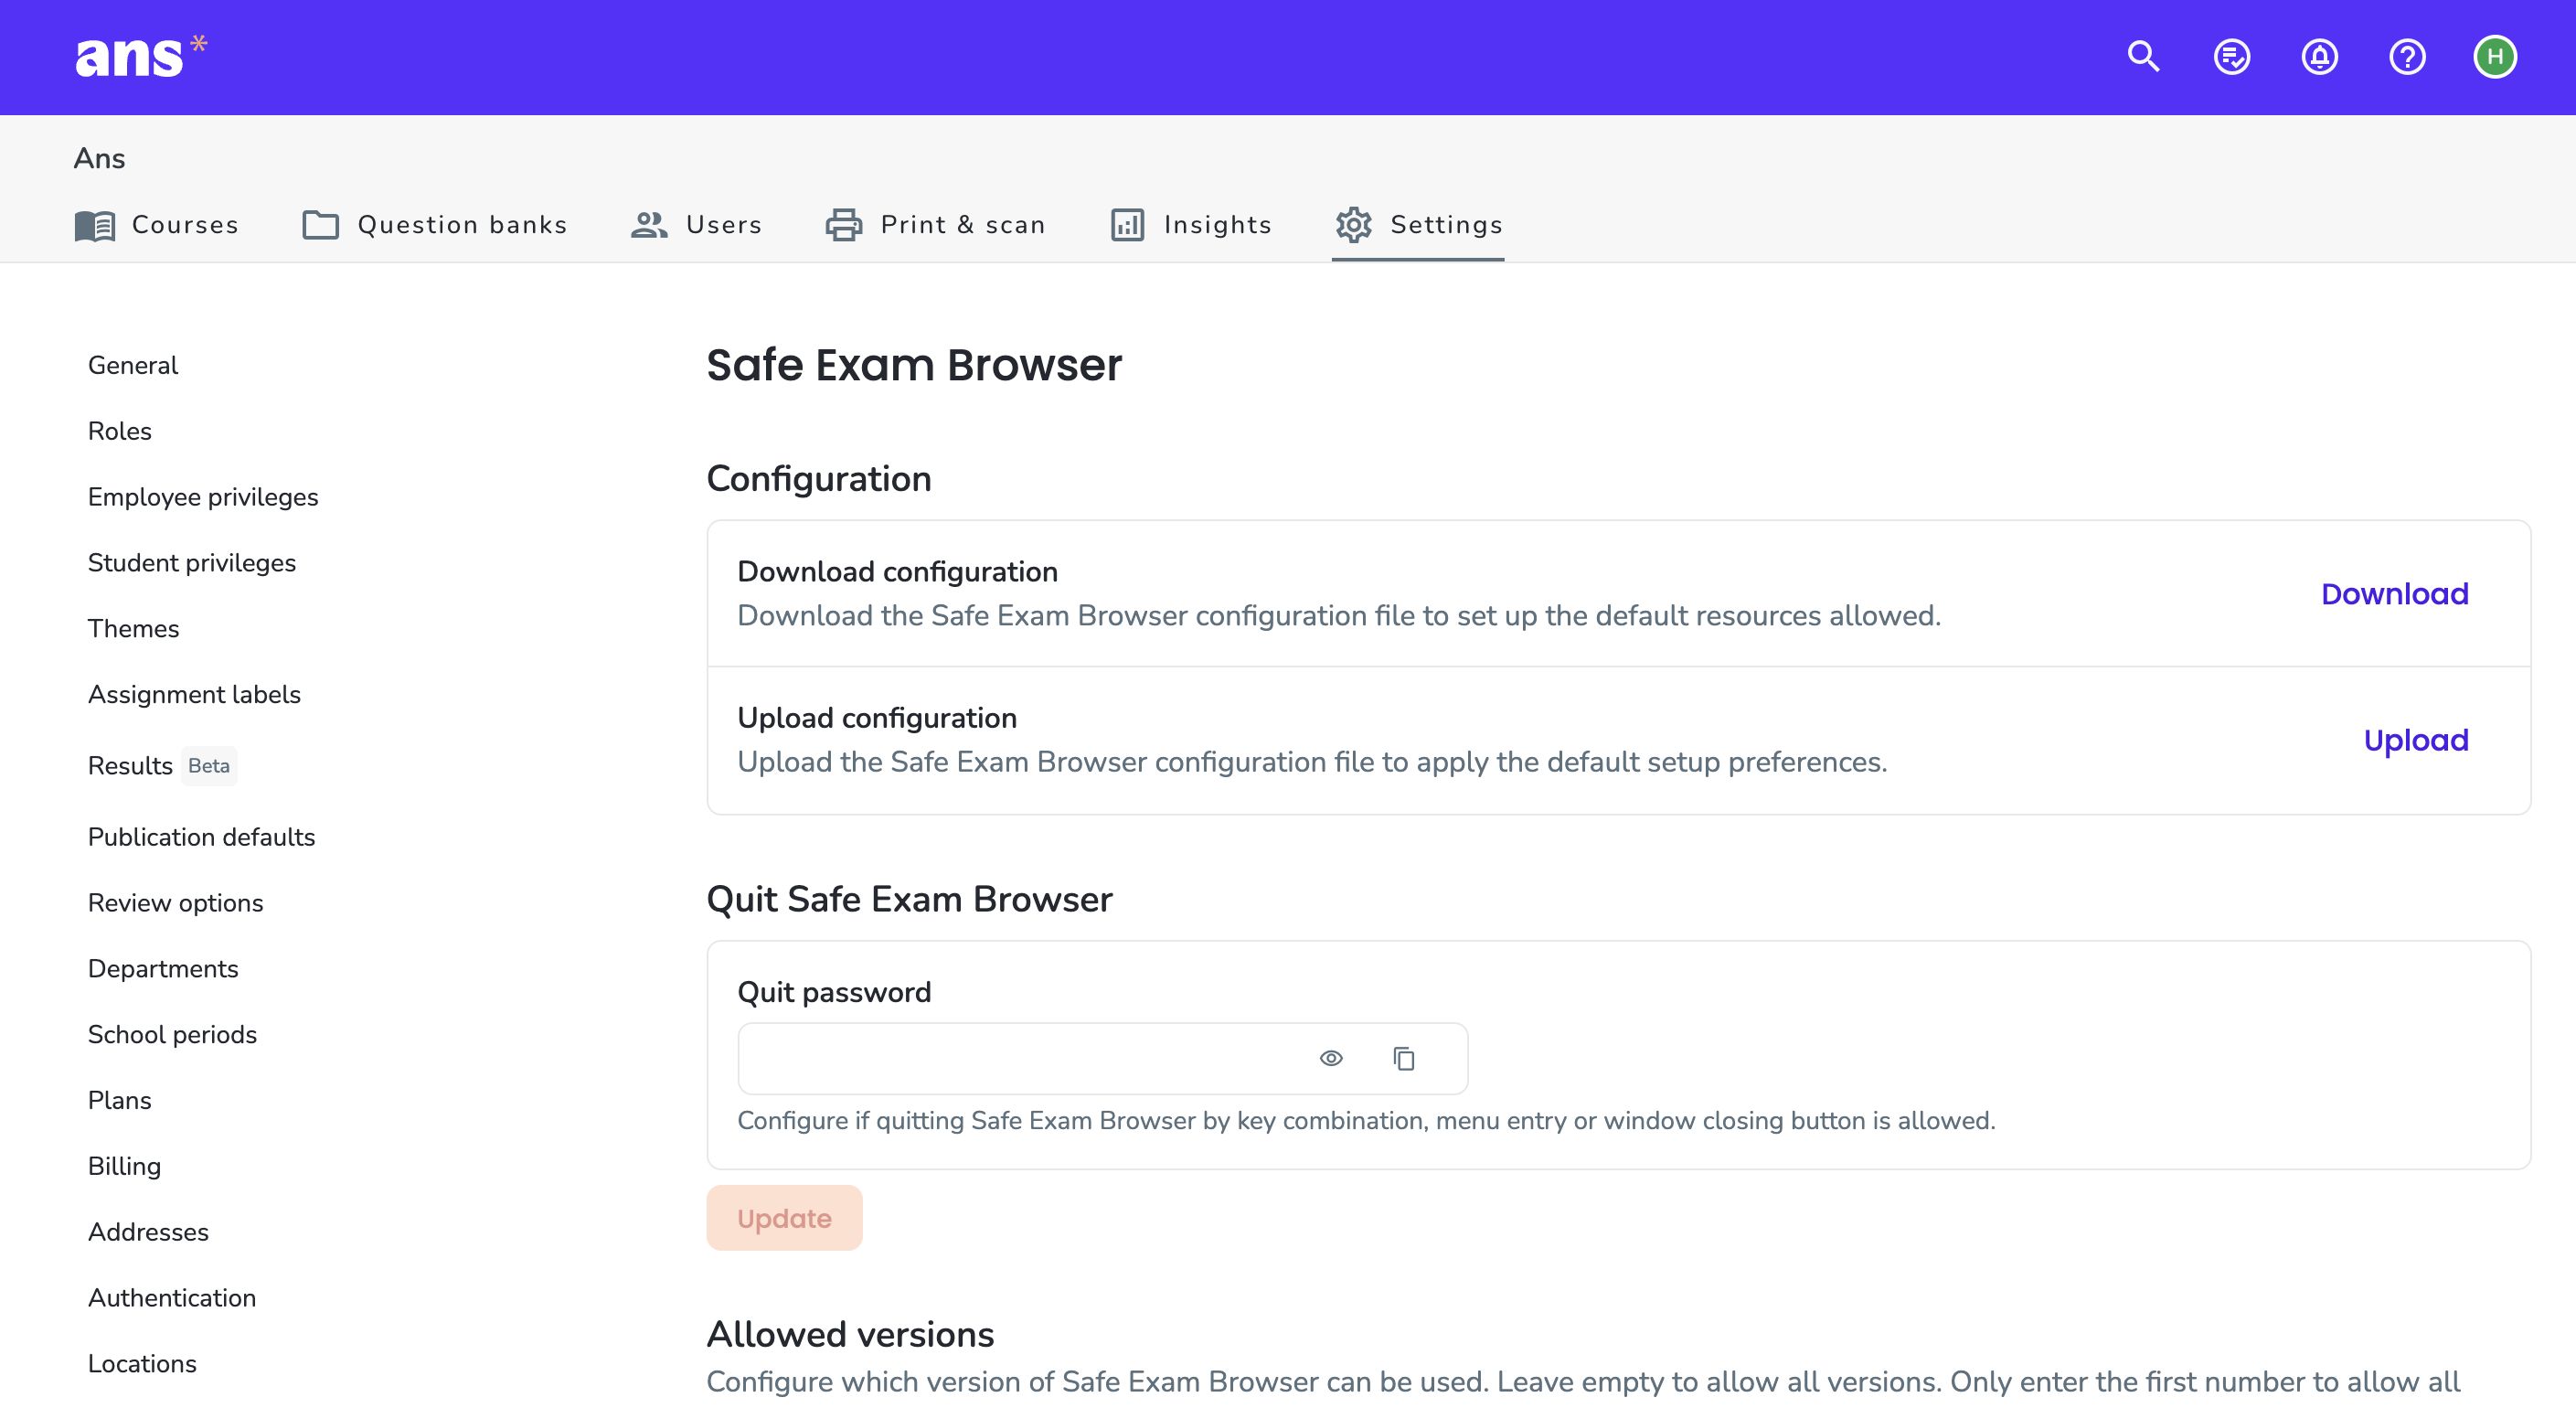Open Employee privileges in sidebar
2576x1408 pixels.
point(203,497)
